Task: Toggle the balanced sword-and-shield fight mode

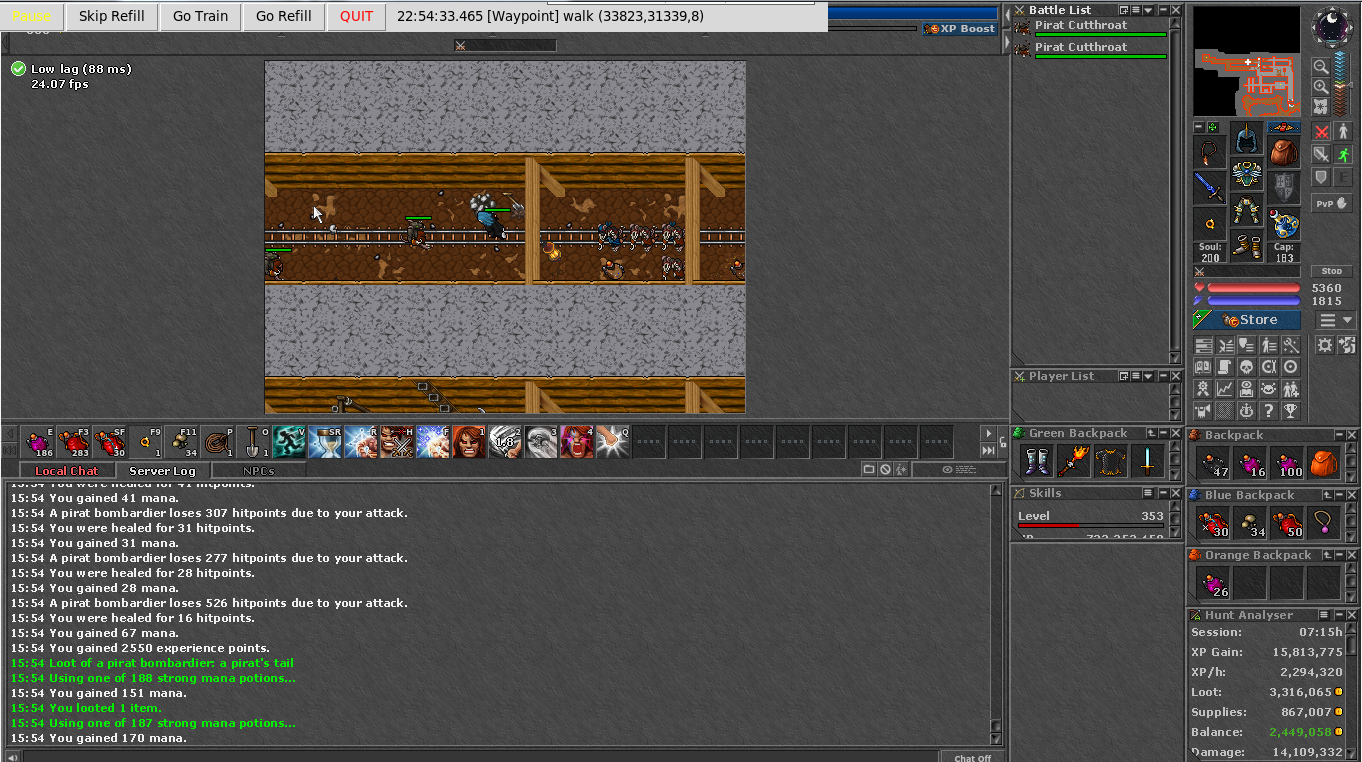Action: point(1321,154)
